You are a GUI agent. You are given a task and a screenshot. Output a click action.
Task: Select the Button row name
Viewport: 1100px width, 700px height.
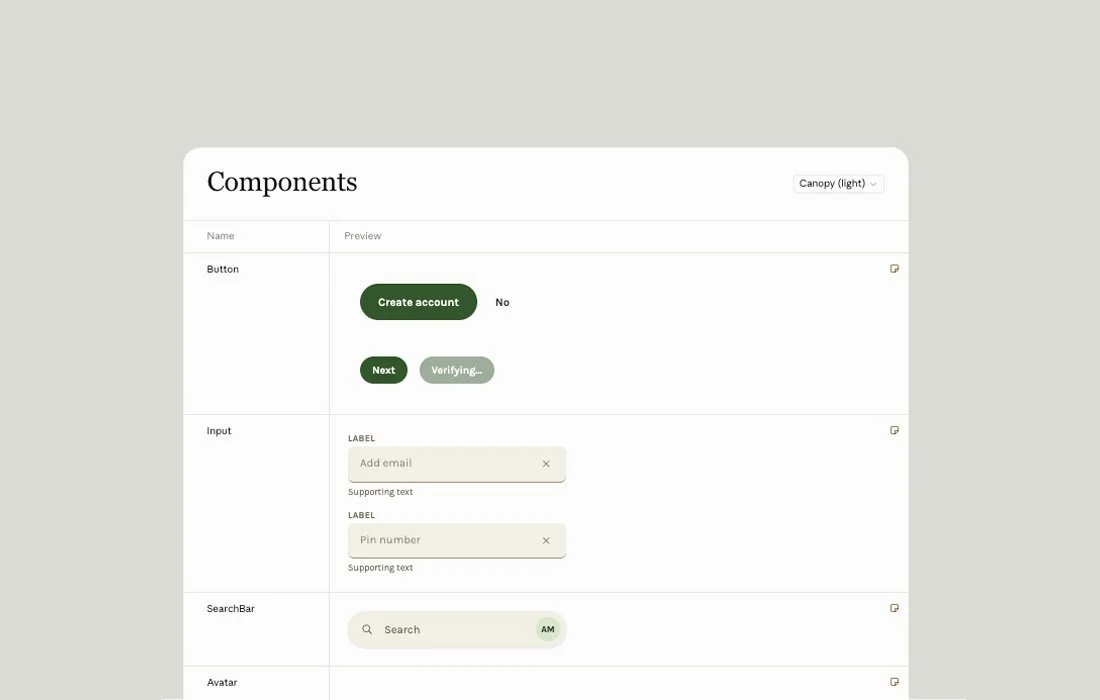(x=222, y=269)
